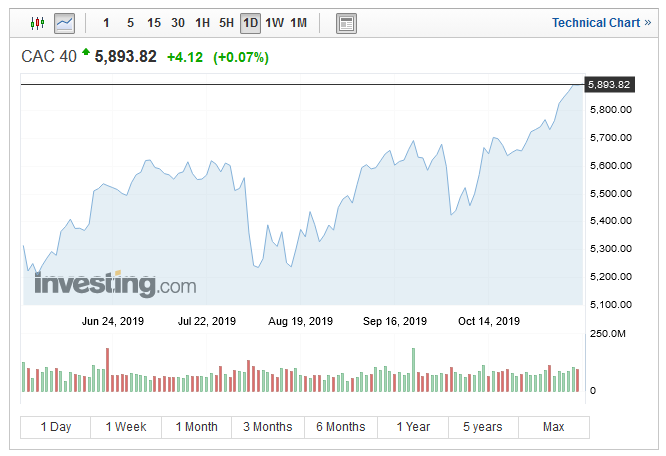Set interval to 1 minute
666x456 pixels.
pyautogui.click(x=106, y=23)
